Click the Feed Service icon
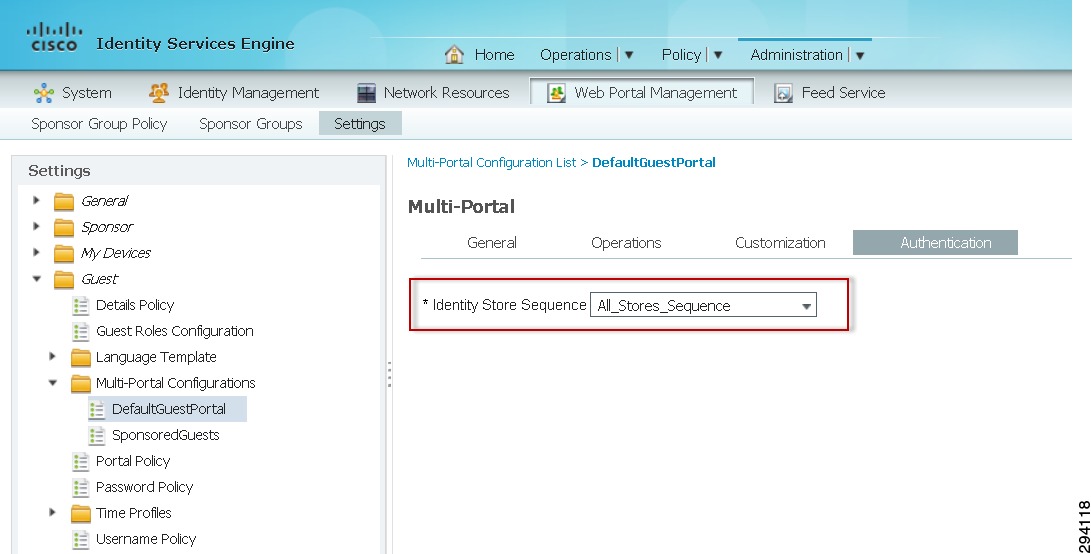Image resolution: width=1091 pixels, height=554 pixels. [x=783, y=93]
